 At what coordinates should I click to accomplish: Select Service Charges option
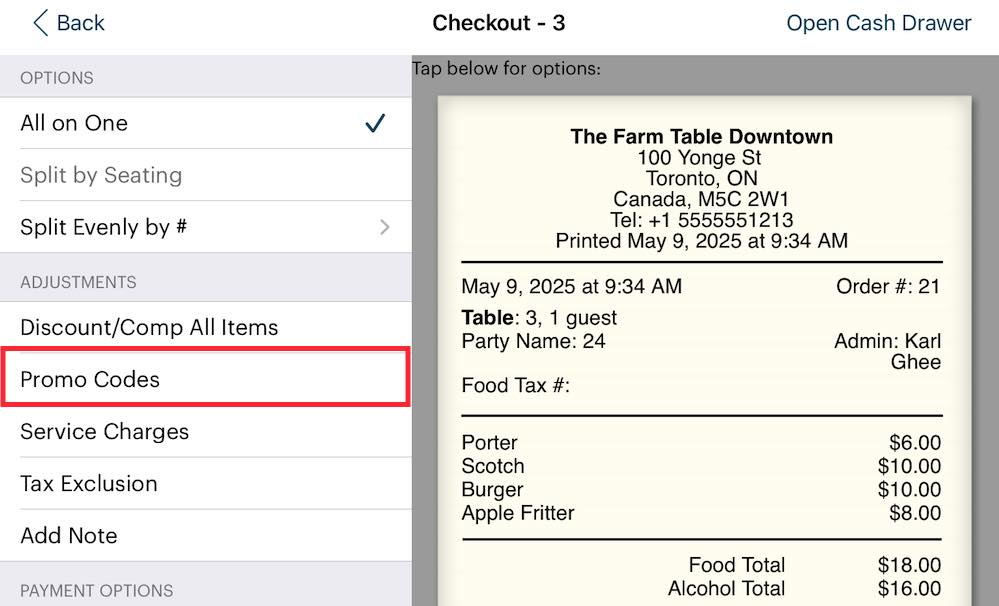(x=104, y=431)
